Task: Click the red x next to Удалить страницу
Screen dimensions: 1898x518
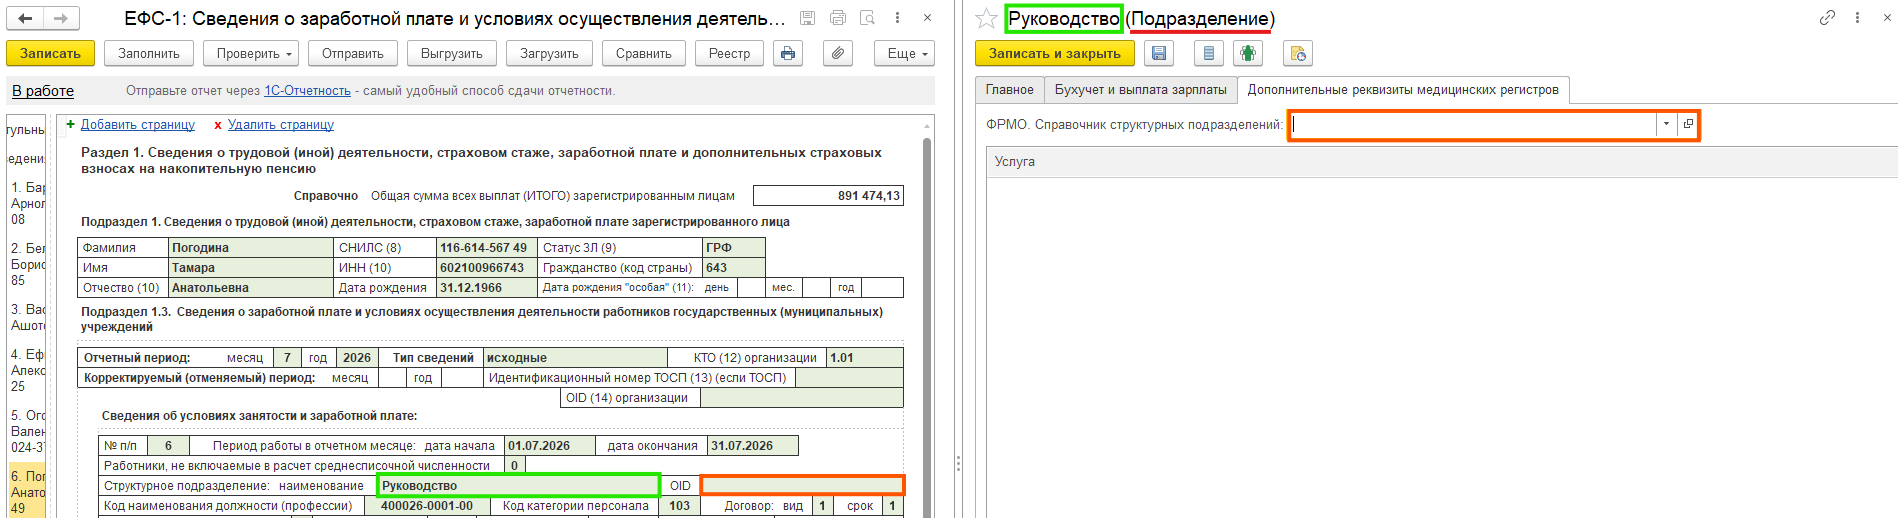Action: (x=218, y=125)
